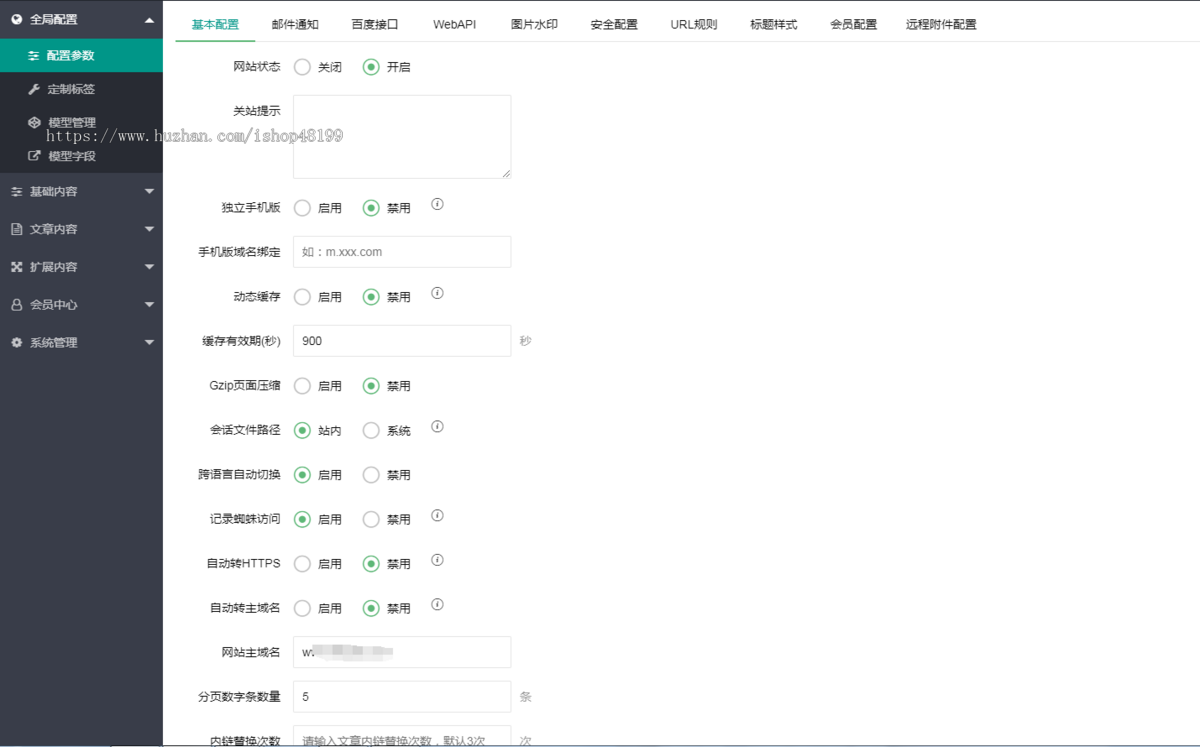The width and height of the screenshot is (1200, 747).
Task: Click the 内链替换次数 input field
Action: point(402,736)
